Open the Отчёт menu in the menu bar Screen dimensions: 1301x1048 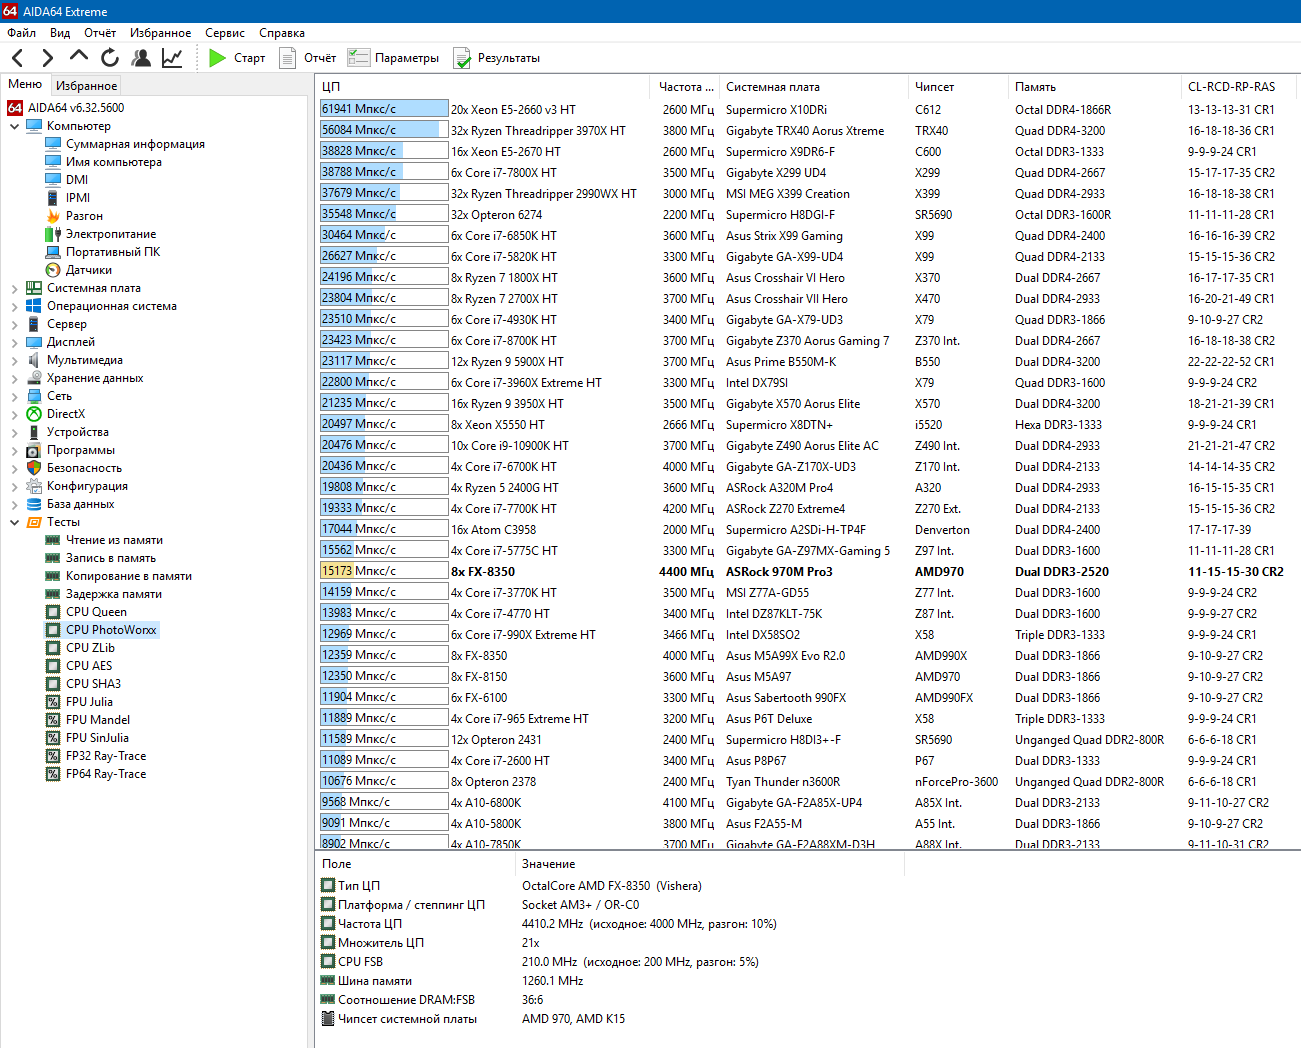pos(100,33)
